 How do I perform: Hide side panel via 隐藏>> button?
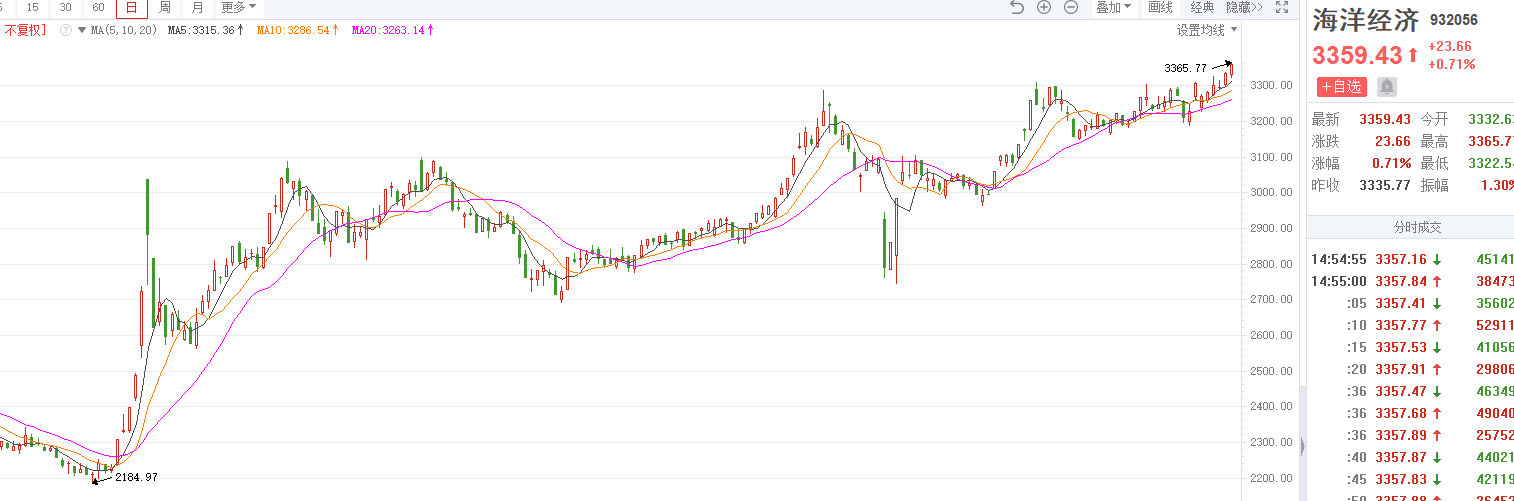[x=1243, y=7]
